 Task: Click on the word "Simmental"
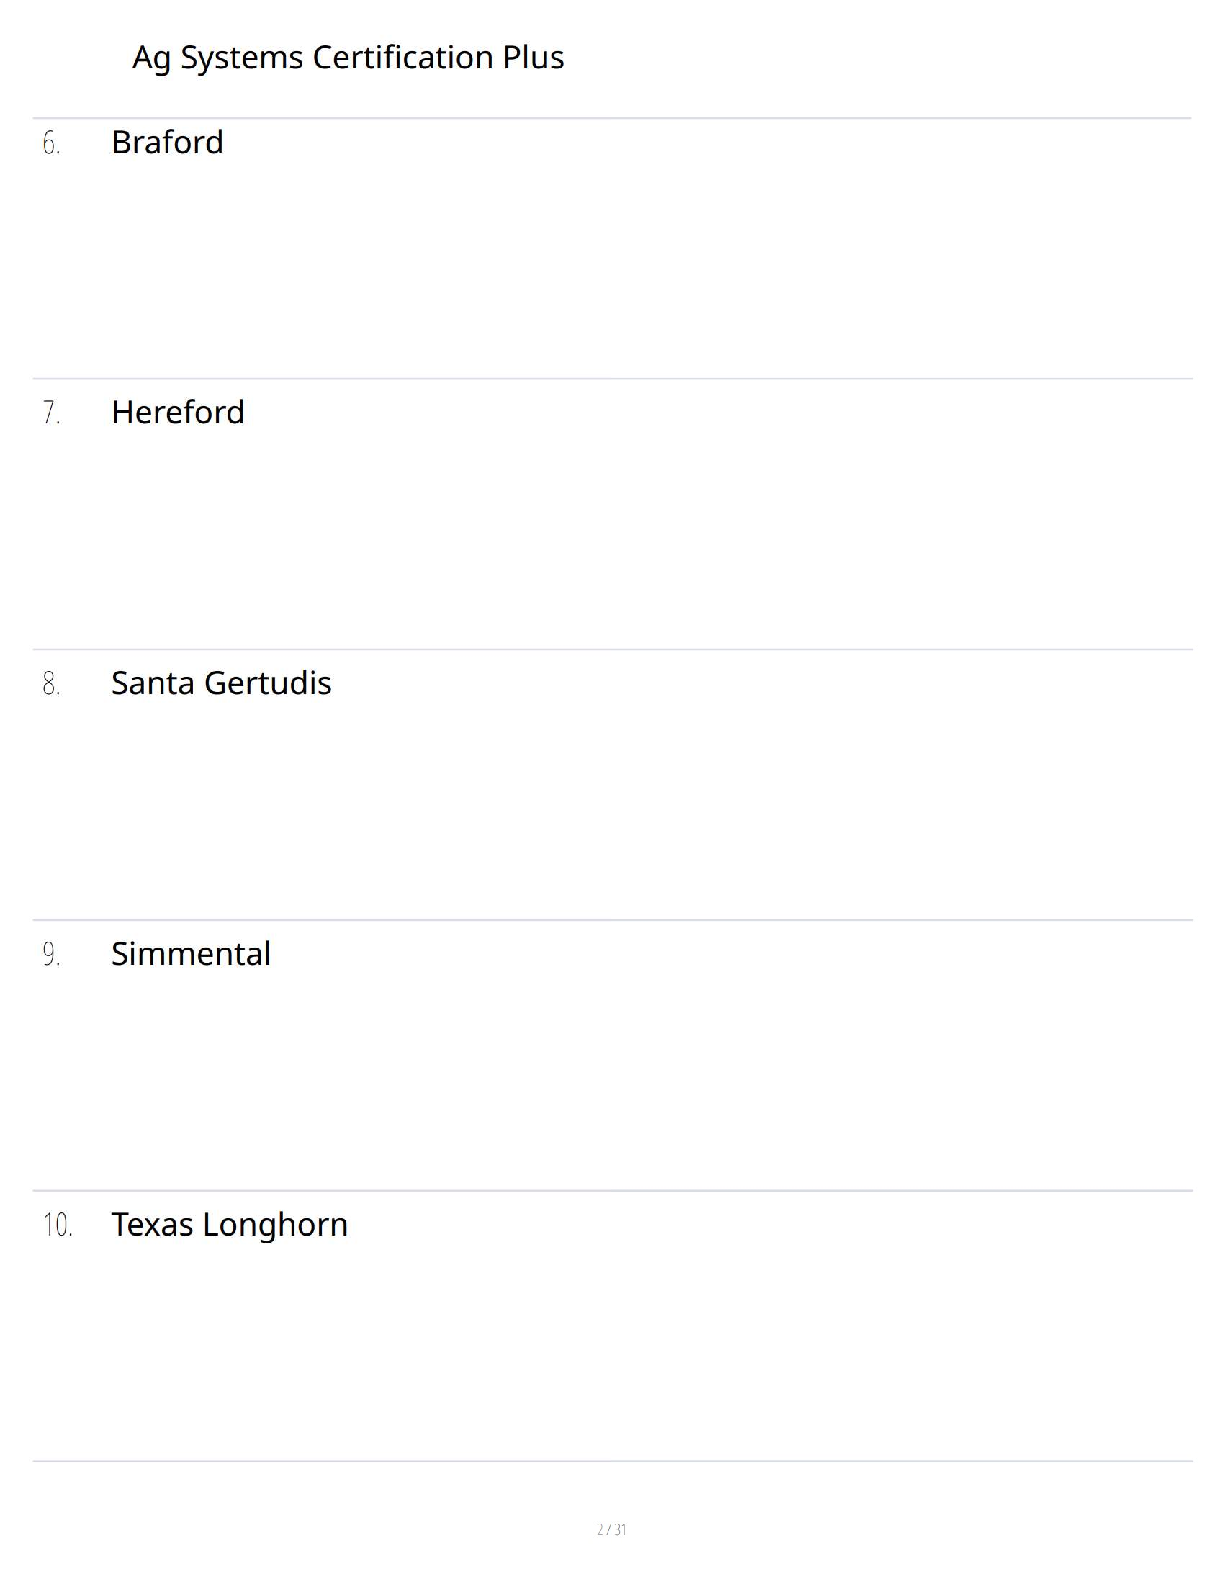point(191,955)
